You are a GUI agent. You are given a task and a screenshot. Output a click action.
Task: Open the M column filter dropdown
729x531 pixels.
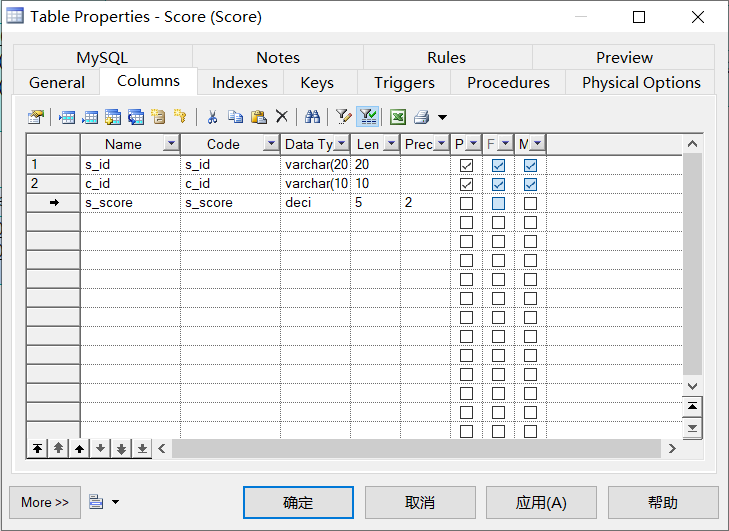click(x=537, y=144)
